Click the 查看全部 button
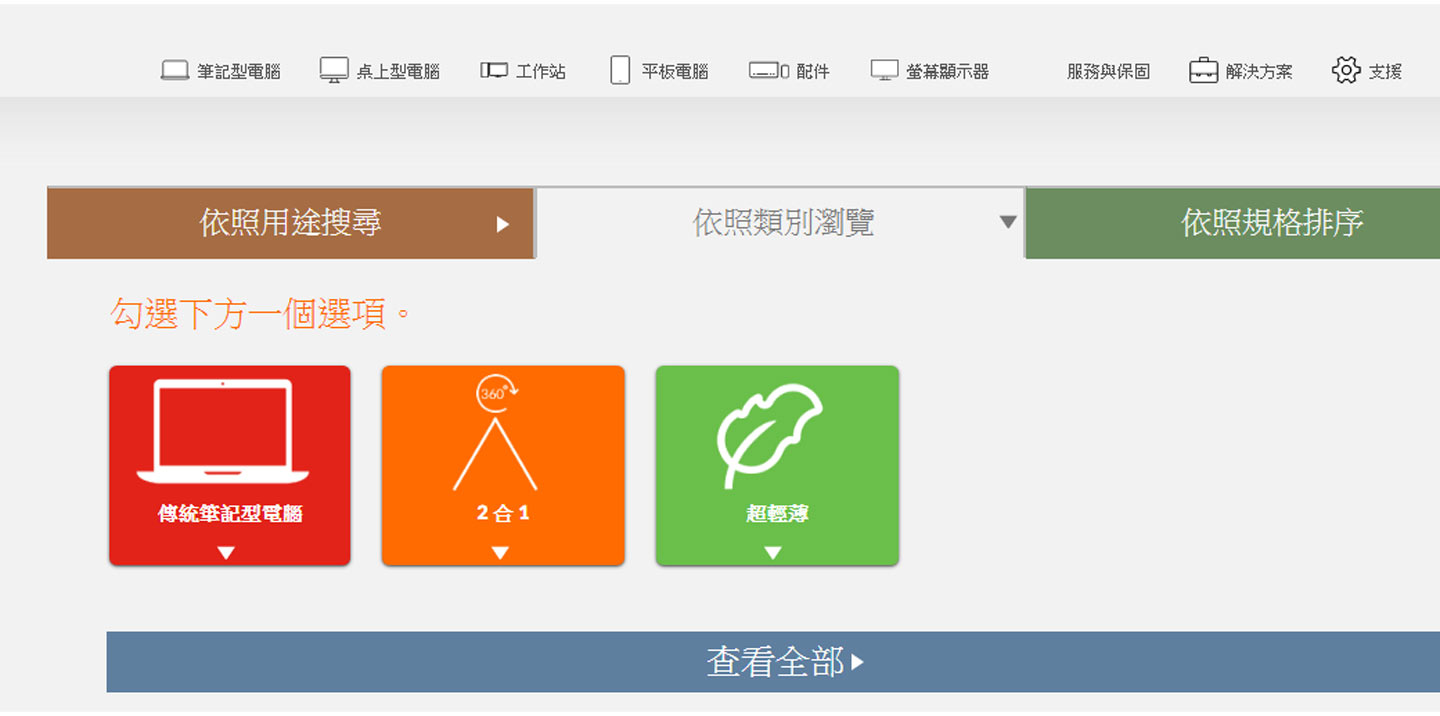1440x716 pixels. point(773,662)
